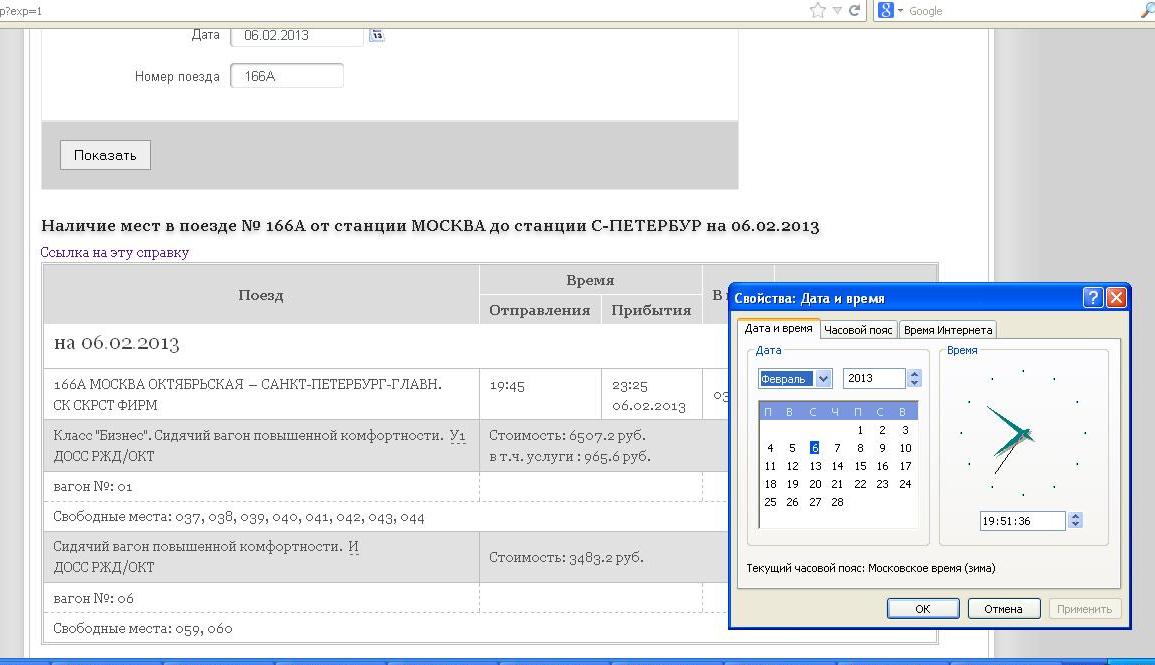Image resolution: width=1155 pixels, height=665 pixels.
Task: Switch to the Часовой пояс tab
Action: tap(858, 330)
